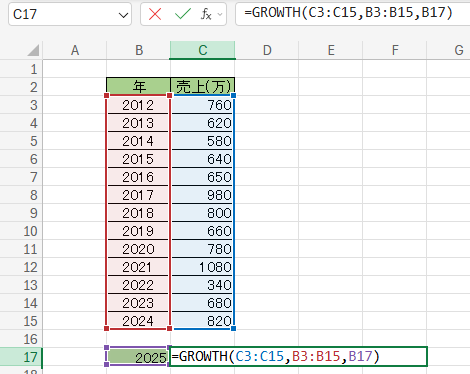Click the sales cell with value 780

[203, 249]
